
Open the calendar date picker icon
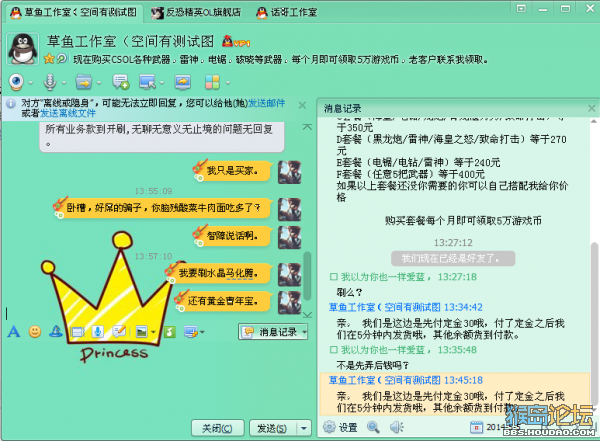pos(476,427)
